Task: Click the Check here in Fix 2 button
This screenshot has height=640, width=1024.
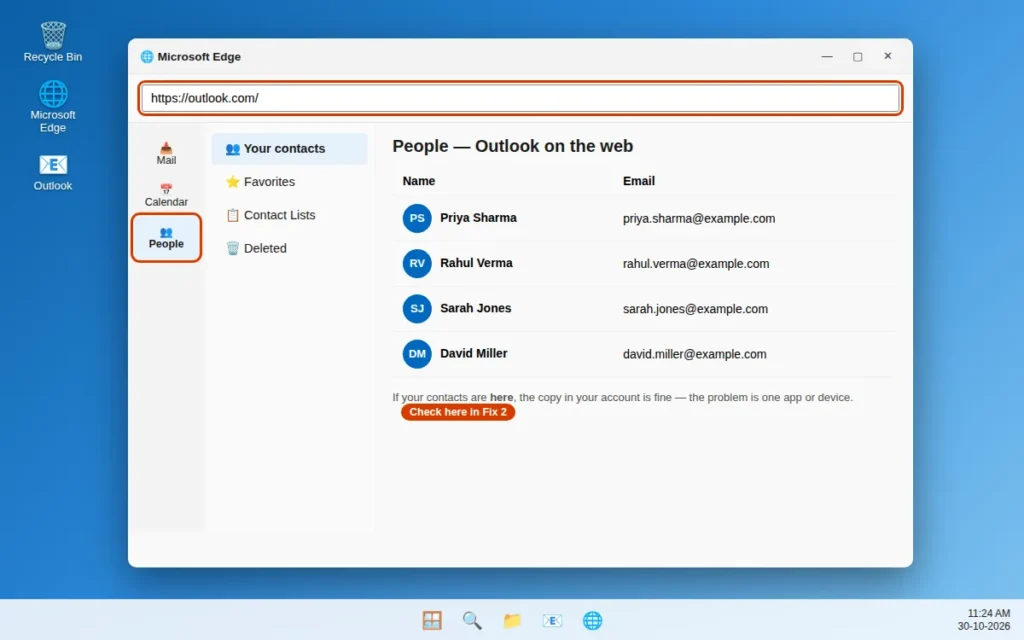Action: [x=458, y=412]
